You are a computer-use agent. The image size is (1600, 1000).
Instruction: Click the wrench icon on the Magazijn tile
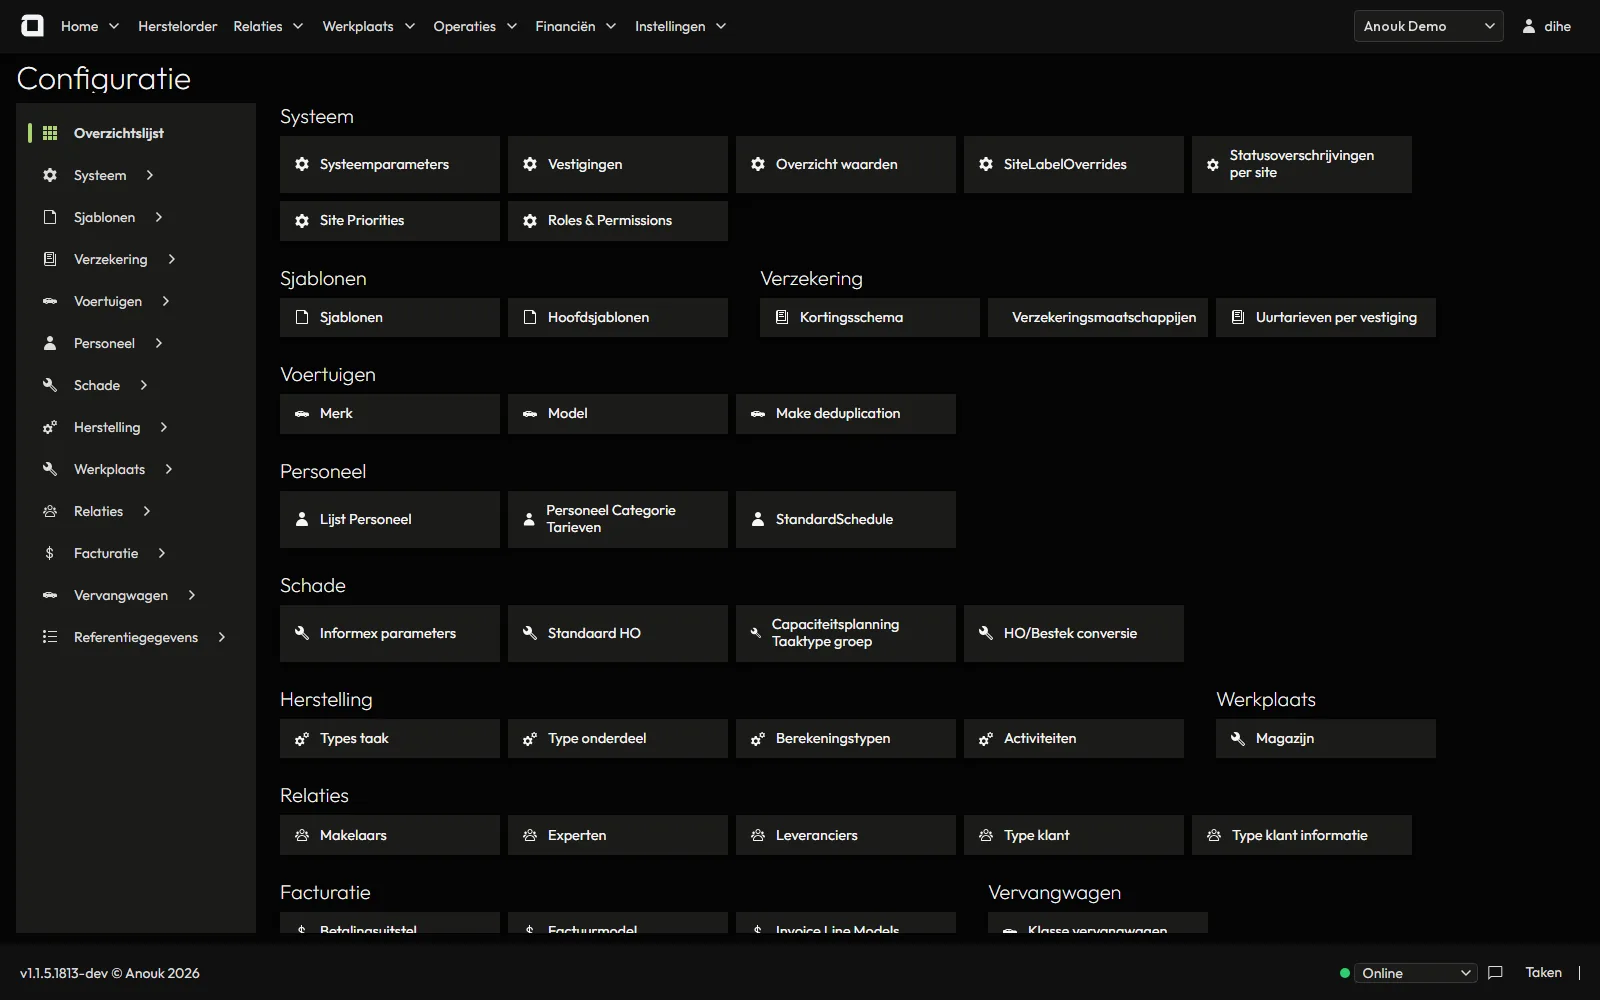pos(1238,739)
